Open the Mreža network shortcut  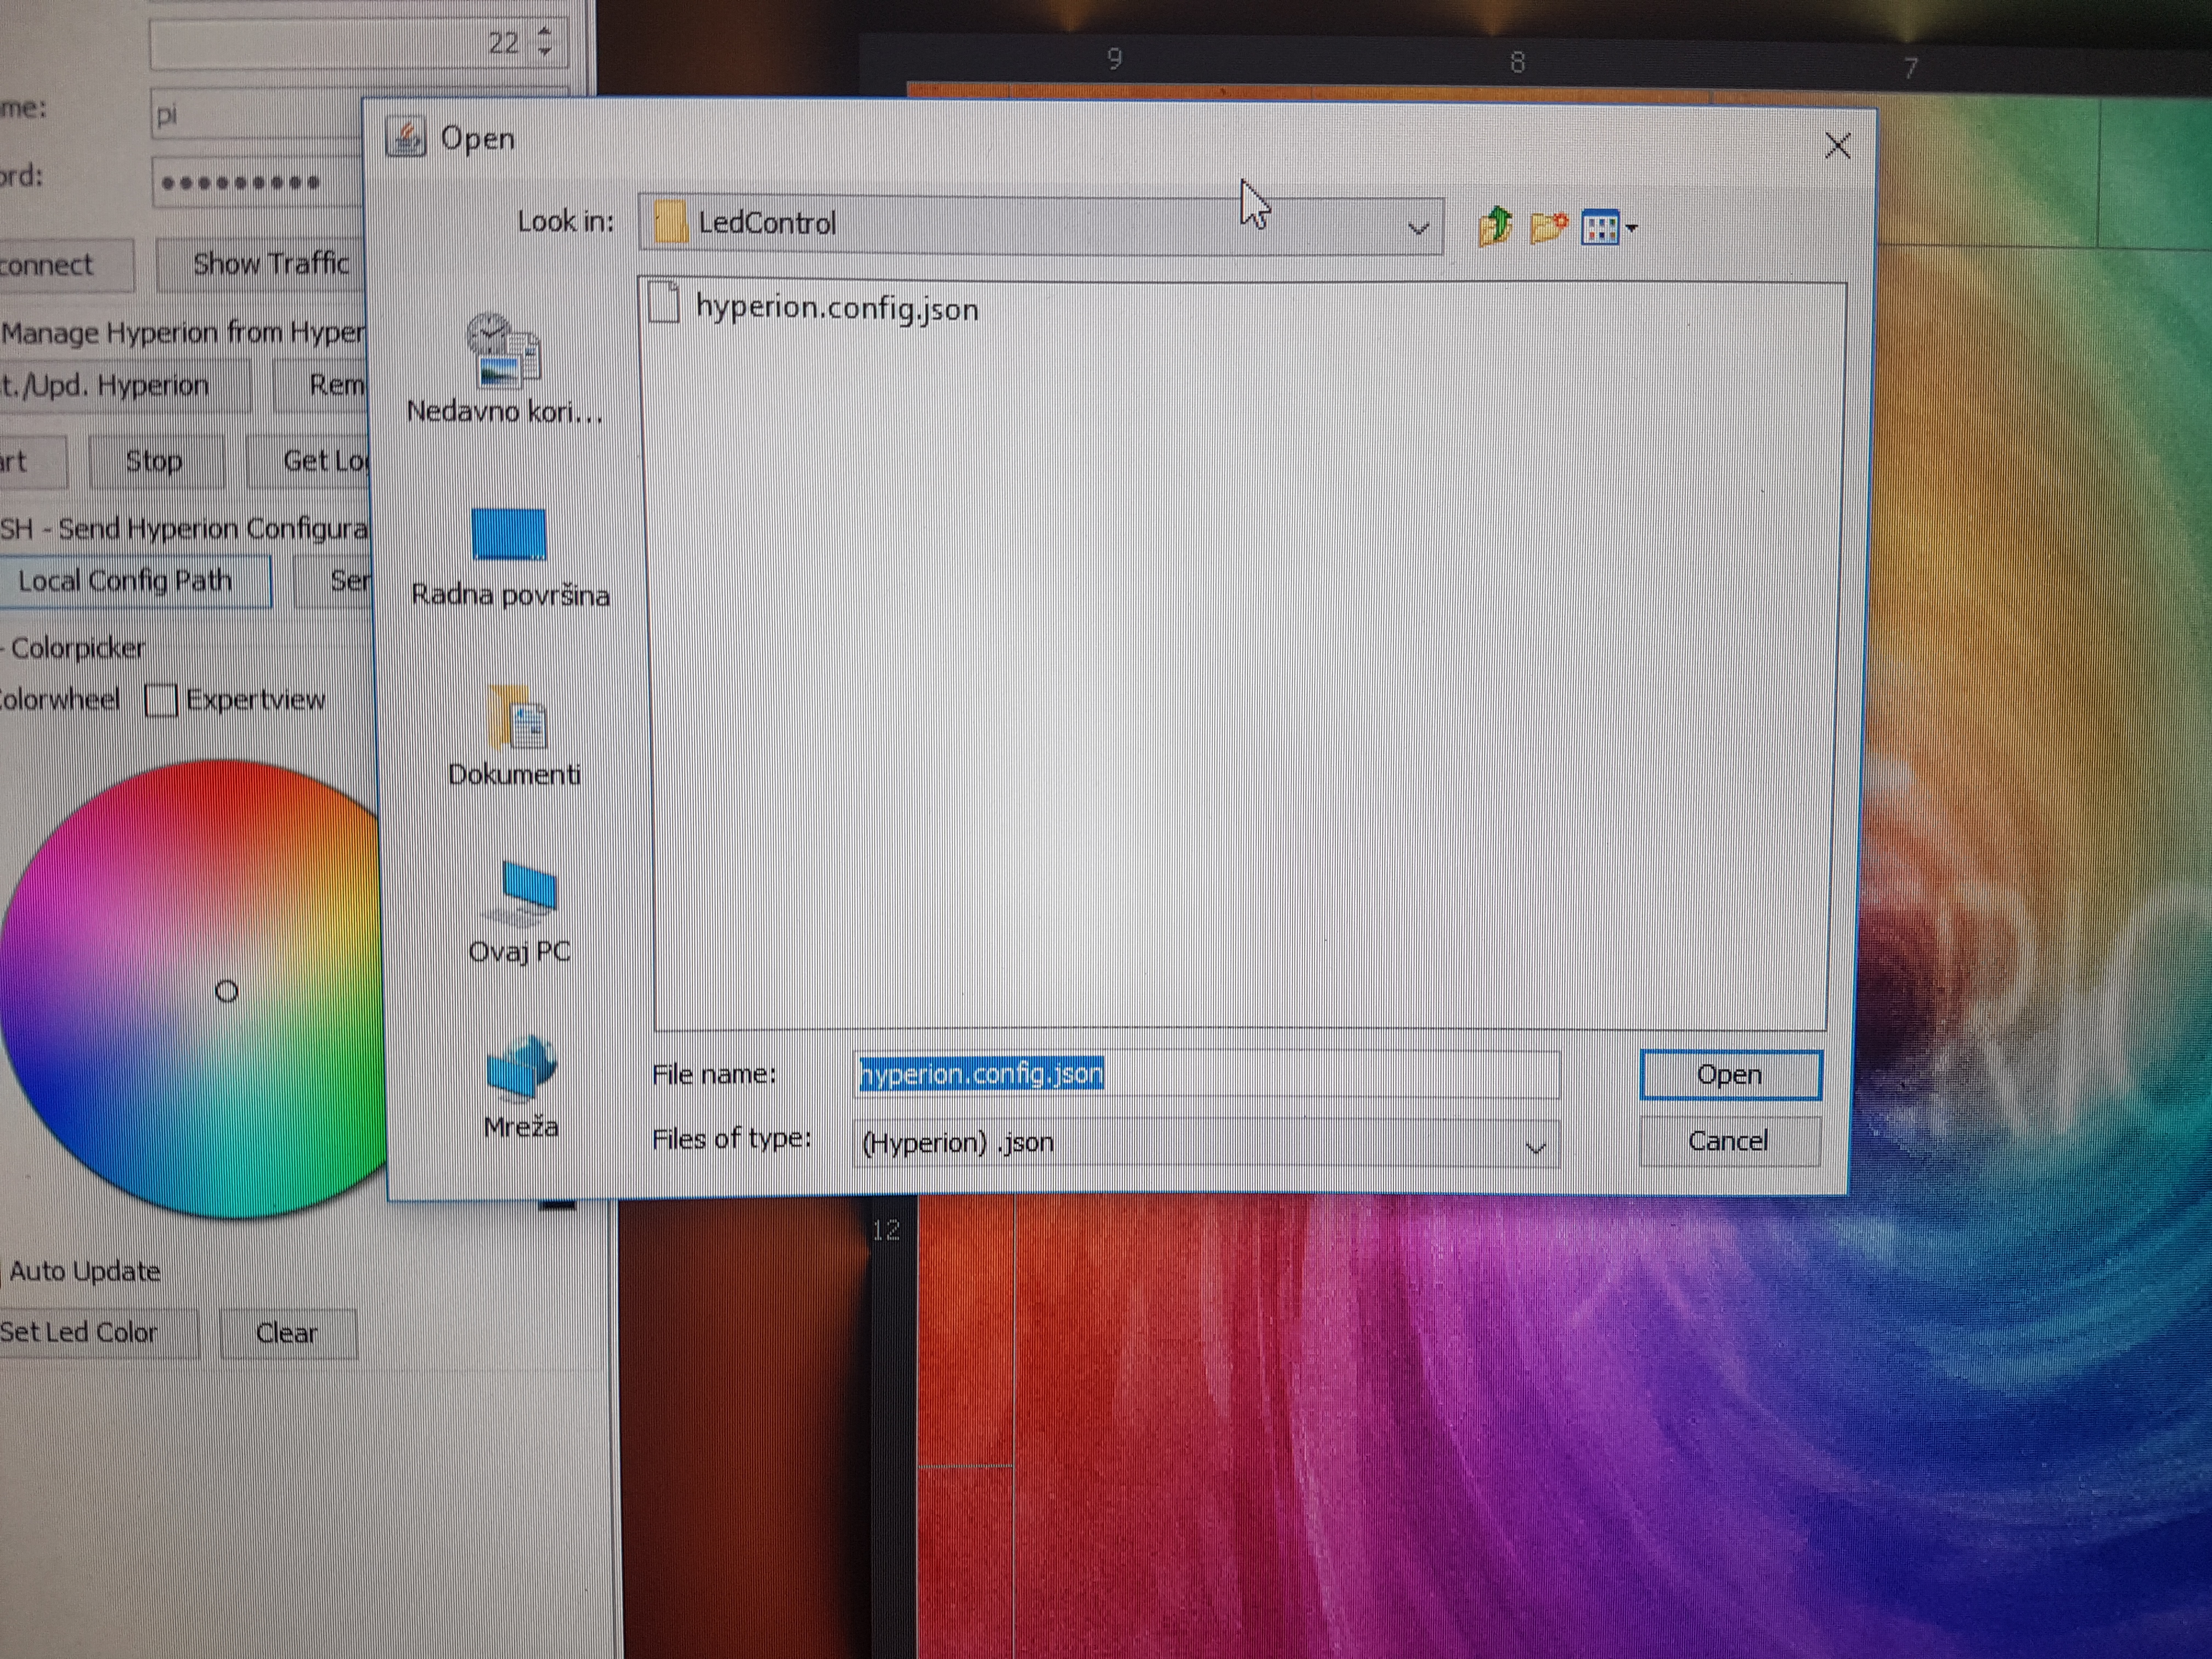tap(521, 1085)
